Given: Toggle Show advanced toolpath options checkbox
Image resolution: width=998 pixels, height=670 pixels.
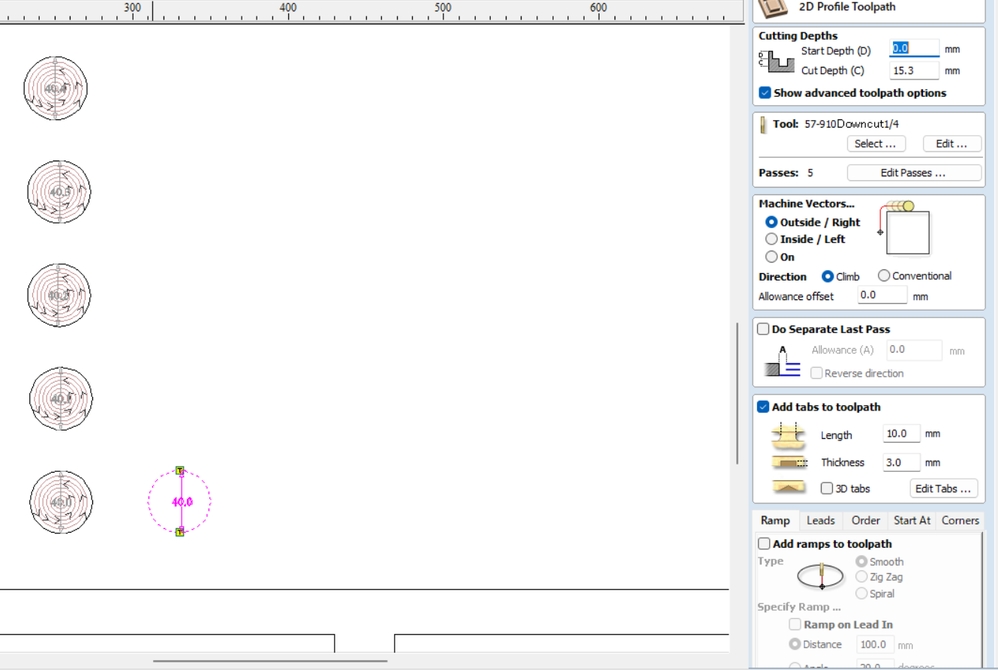Looking at the screenshot, I should pos(765,93).
